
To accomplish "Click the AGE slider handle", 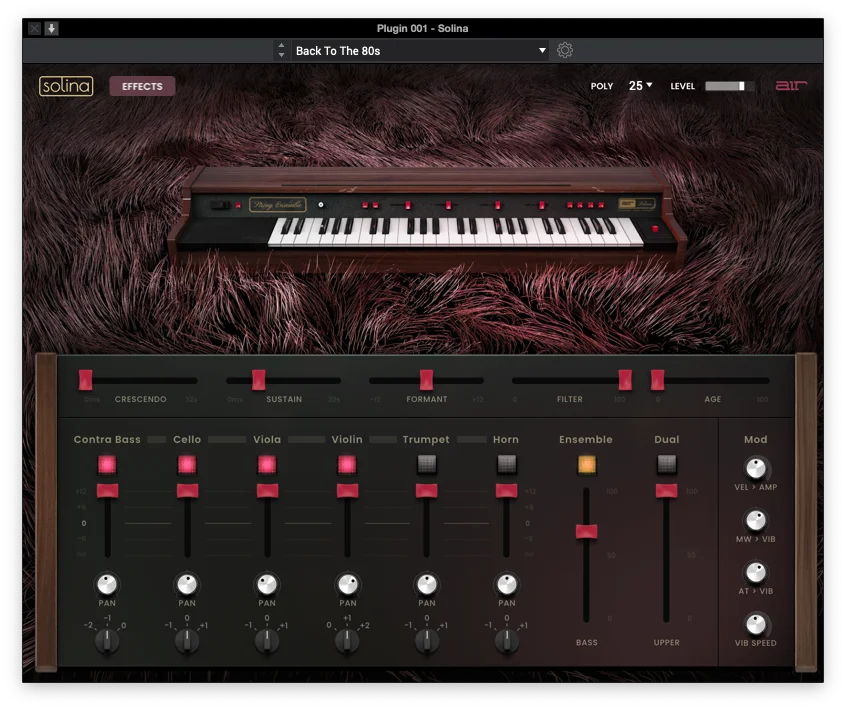I will coord(657,380).
